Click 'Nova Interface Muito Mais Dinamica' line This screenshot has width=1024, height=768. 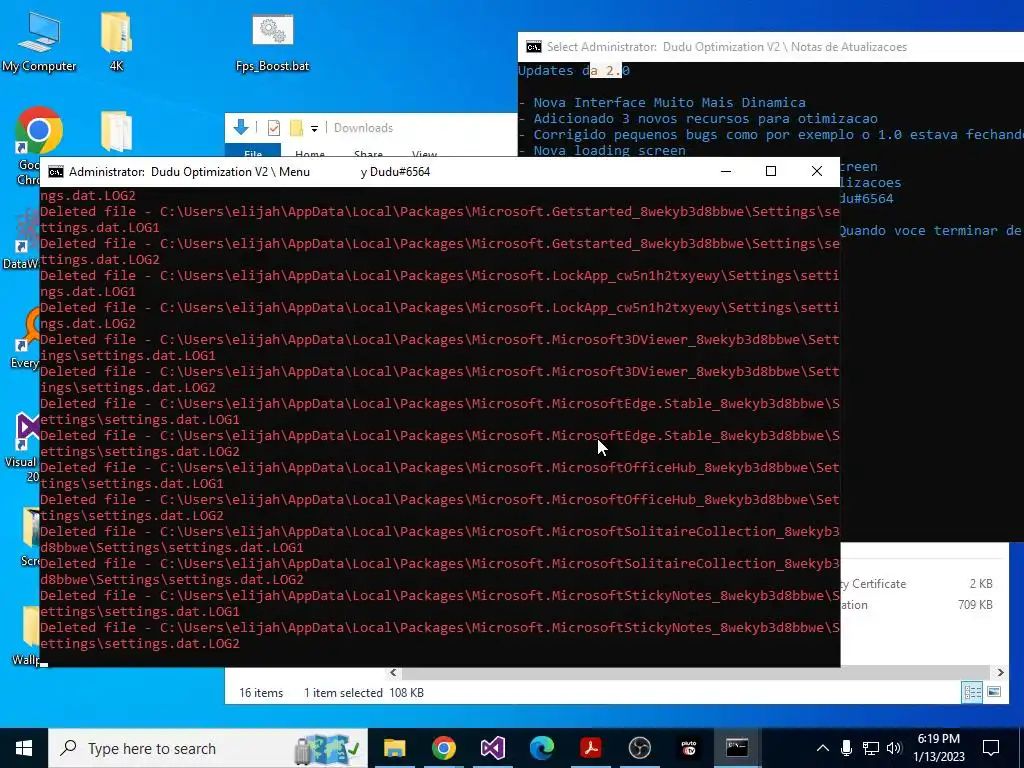[x=669, y=103]
